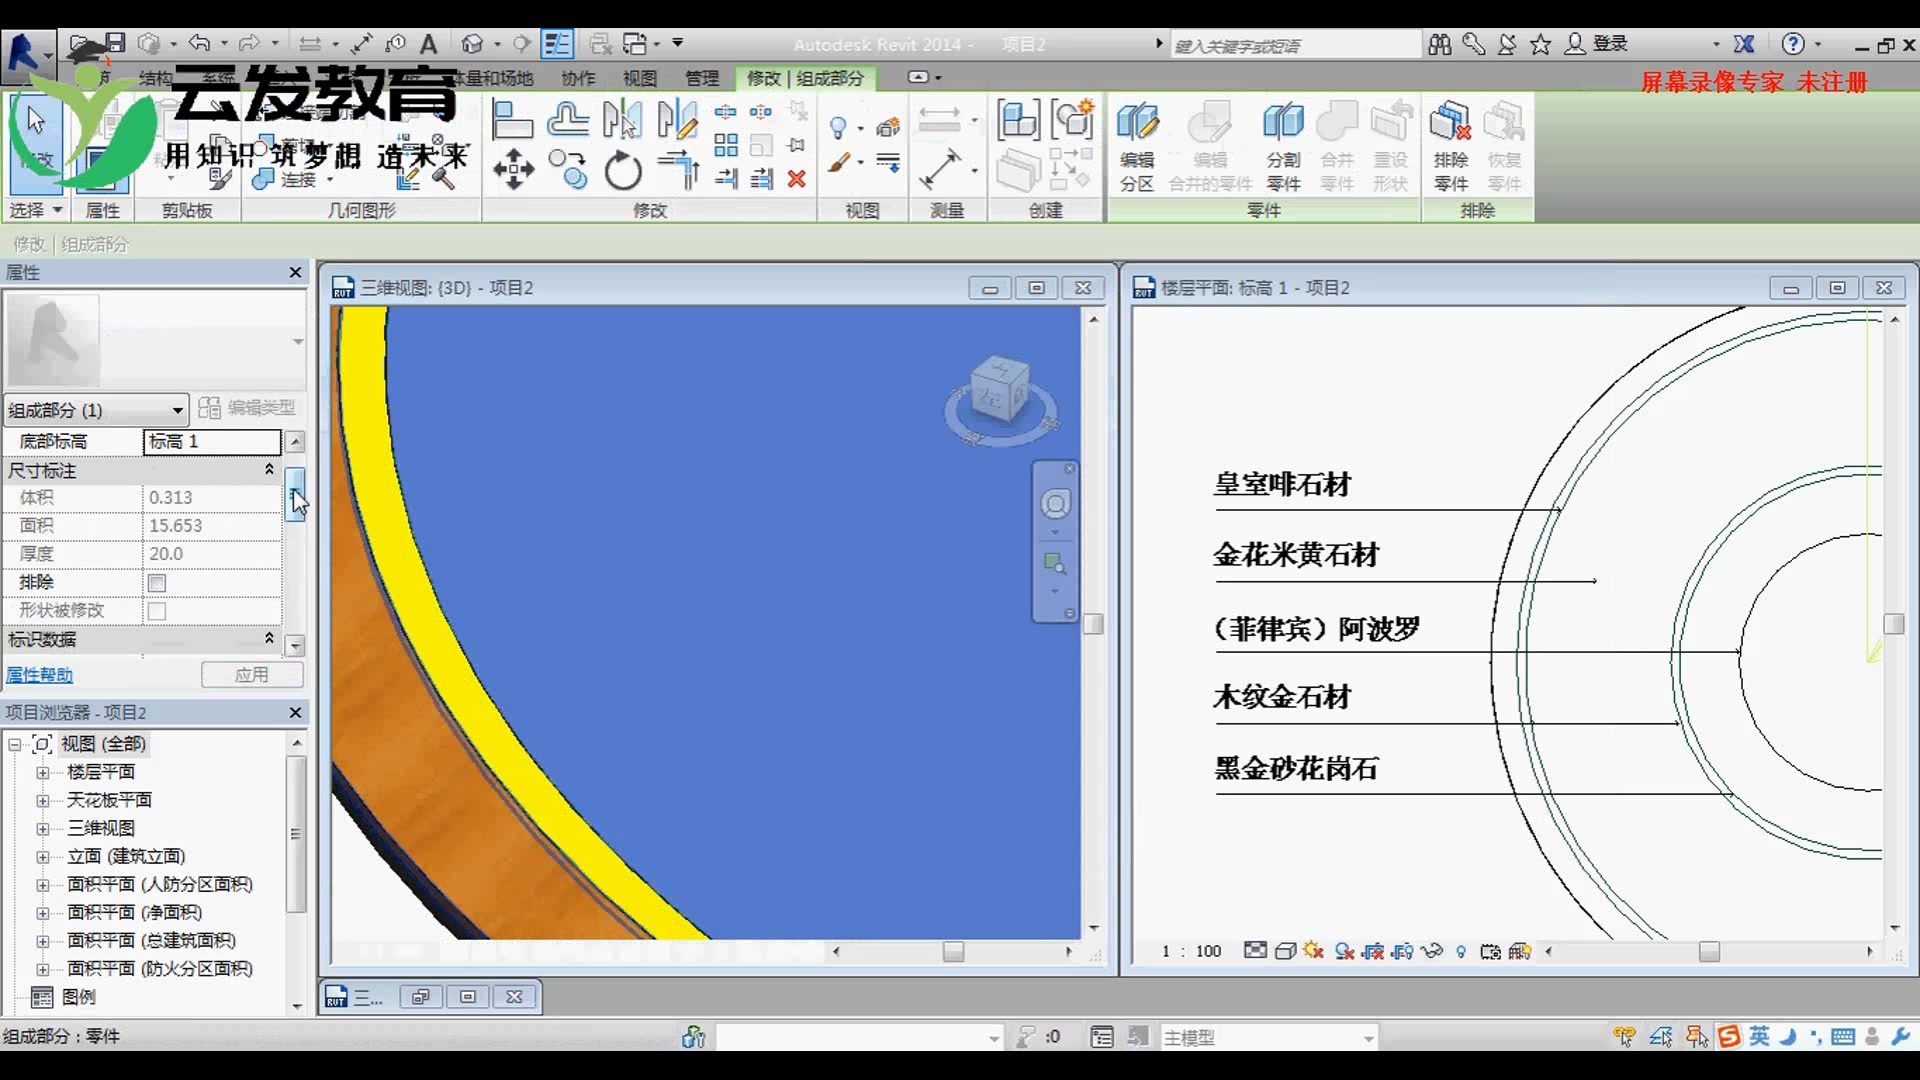Toggle the 排除 checkbox in properties
Screen dimensions: 1920x1080
pos(157,583)
